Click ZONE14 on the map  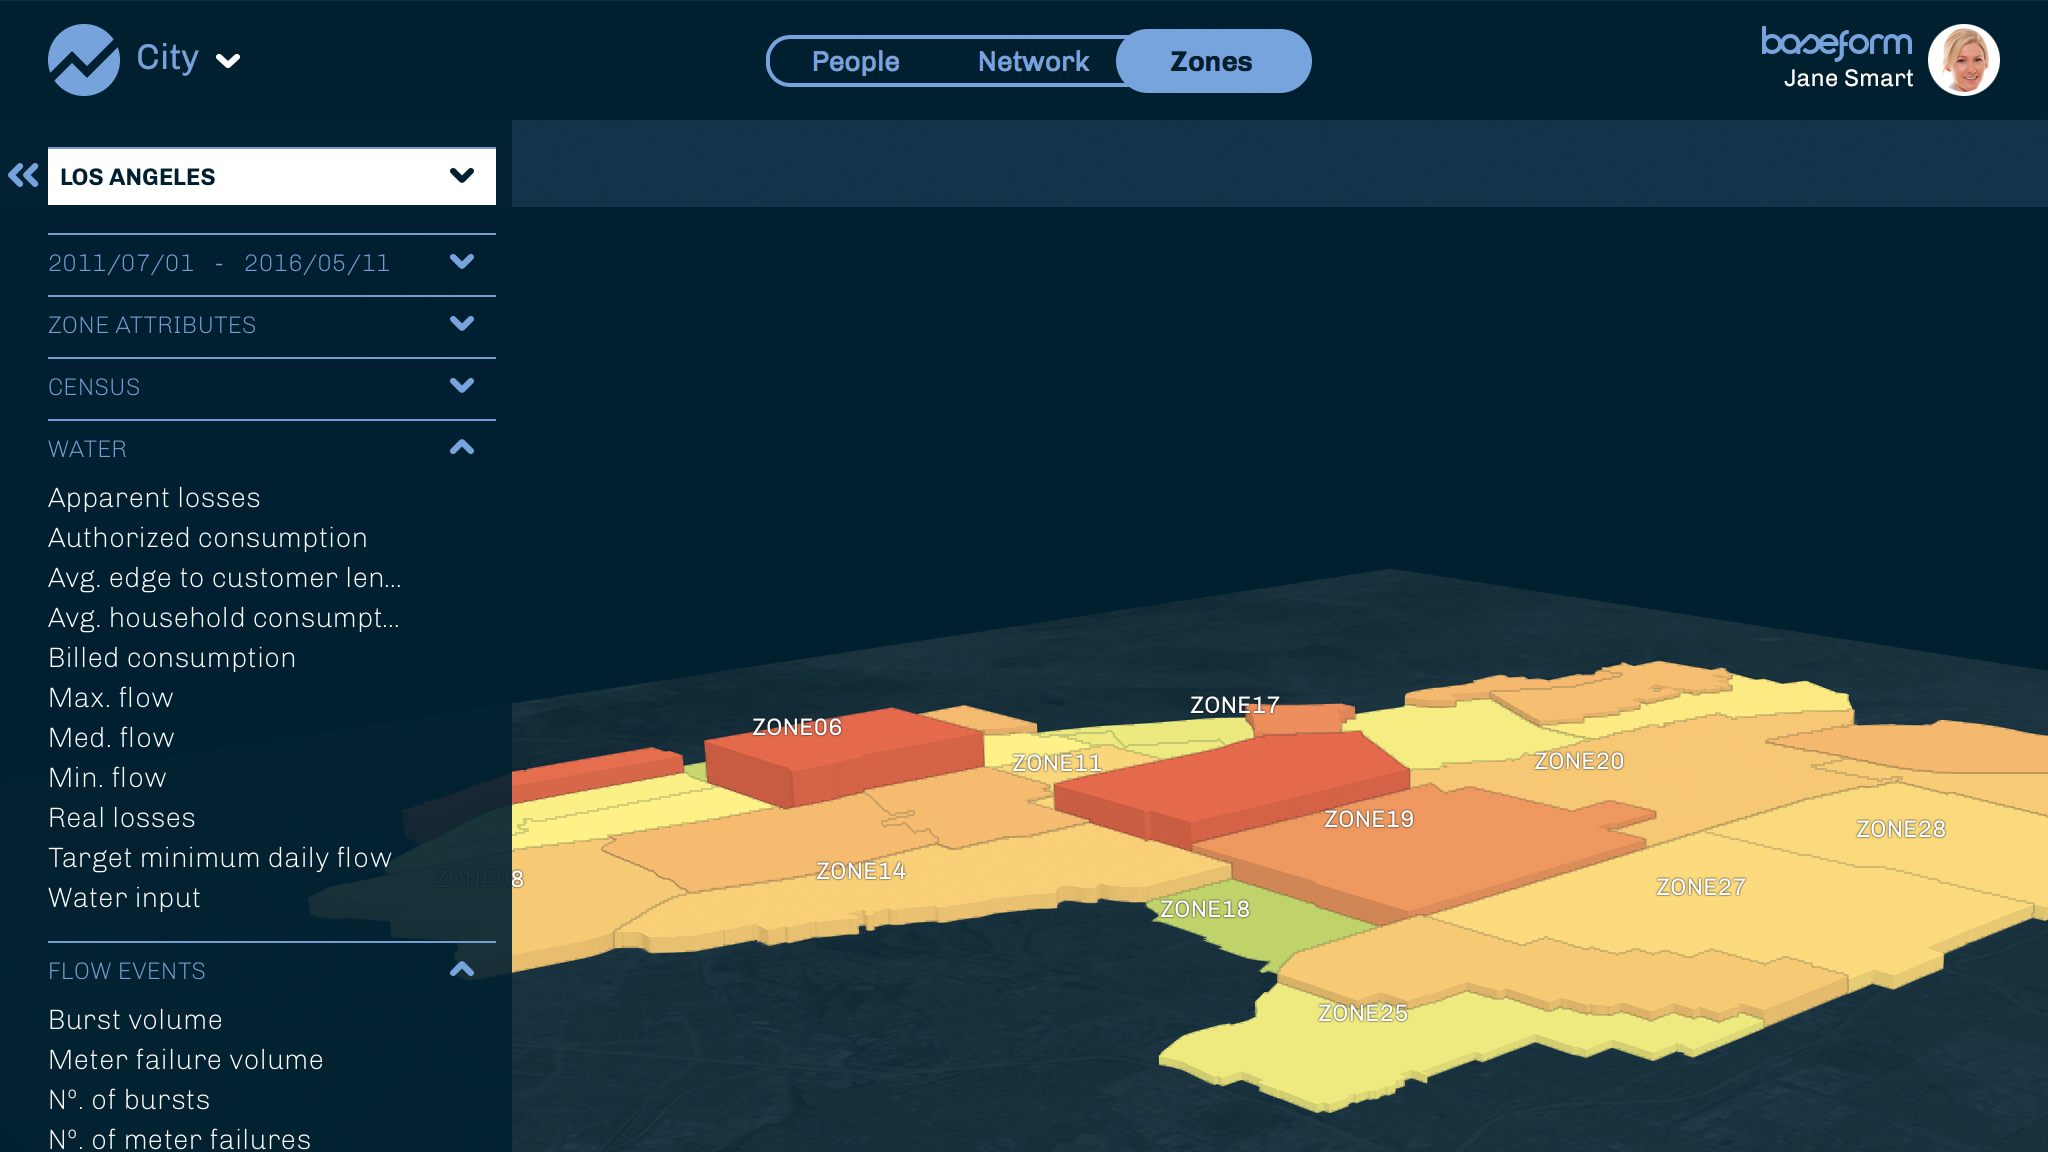click(861, 871)
